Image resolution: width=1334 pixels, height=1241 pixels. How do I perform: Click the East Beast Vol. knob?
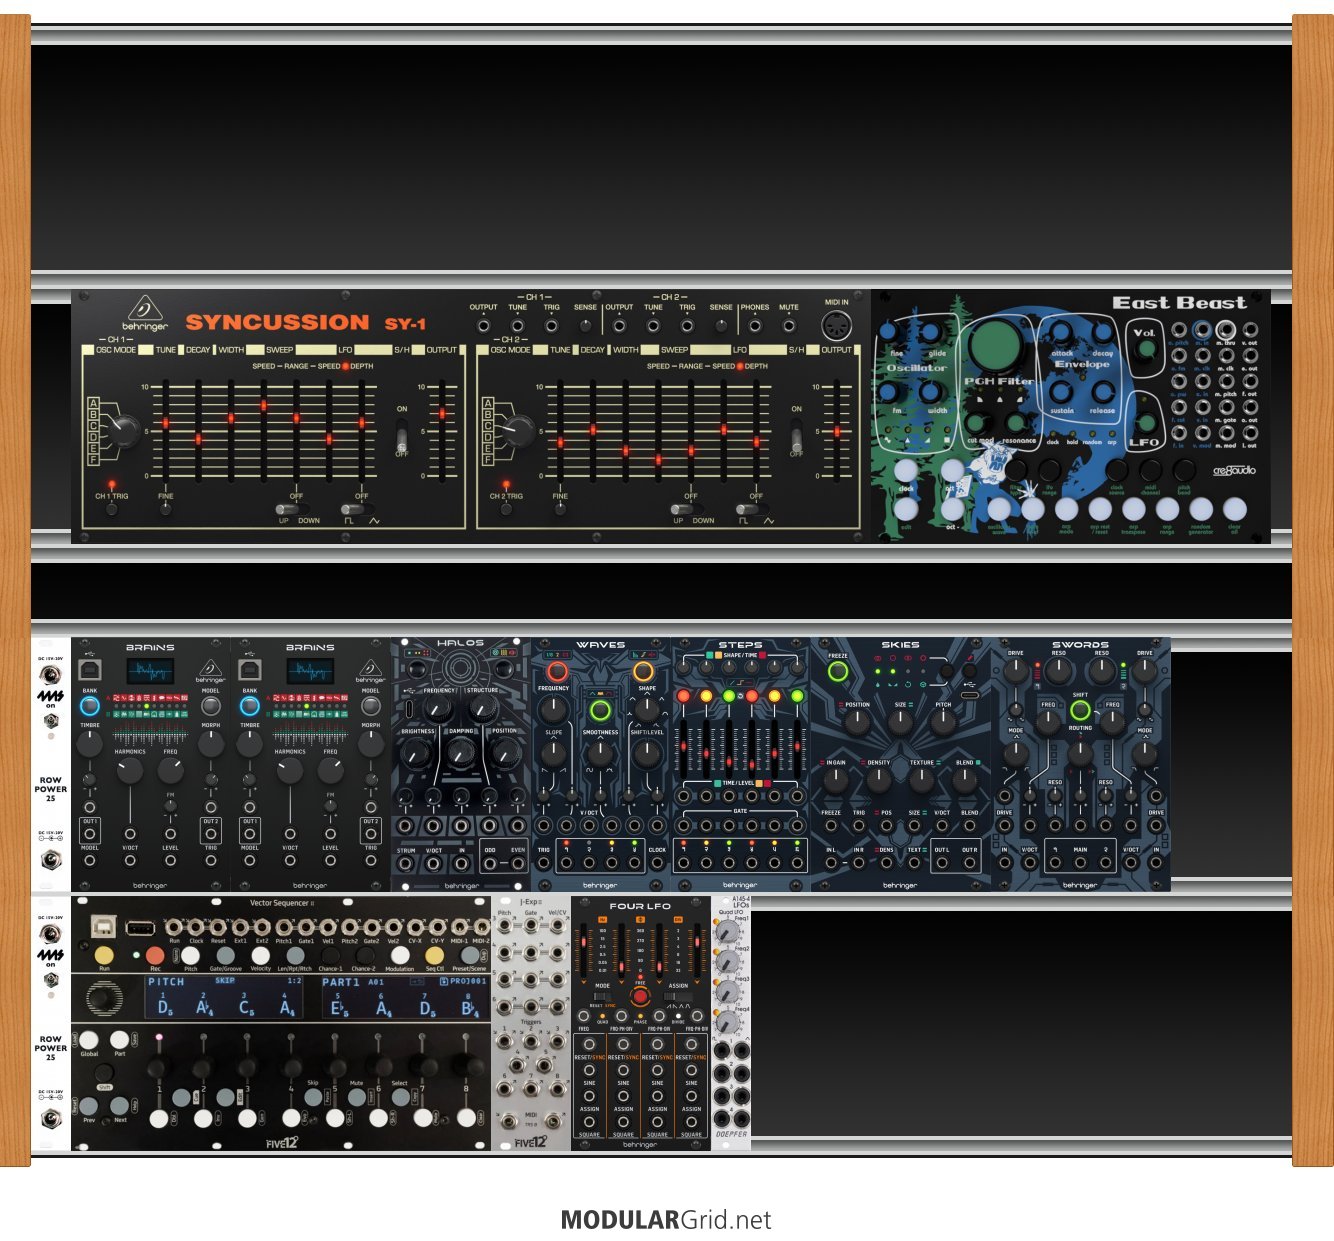coord(1145,351)
